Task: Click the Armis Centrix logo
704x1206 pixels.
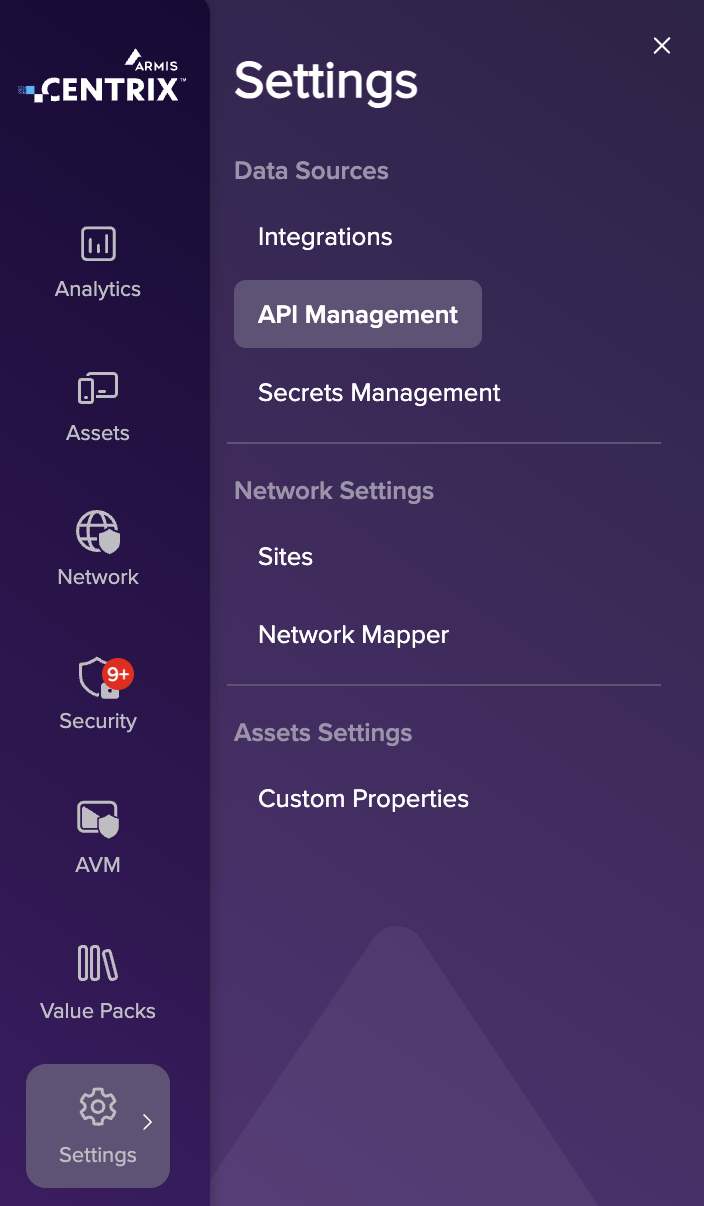Action: coord(100,78)
